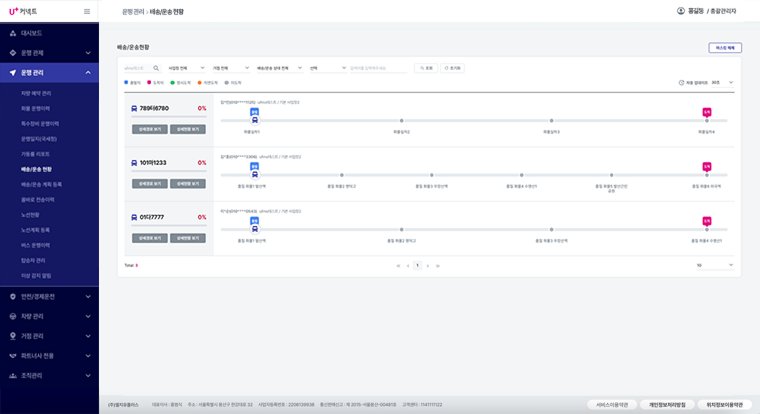Click the 초기화 reset button
Image resolution: width=760 pixels, height=414 pixels.
point(453,68)
